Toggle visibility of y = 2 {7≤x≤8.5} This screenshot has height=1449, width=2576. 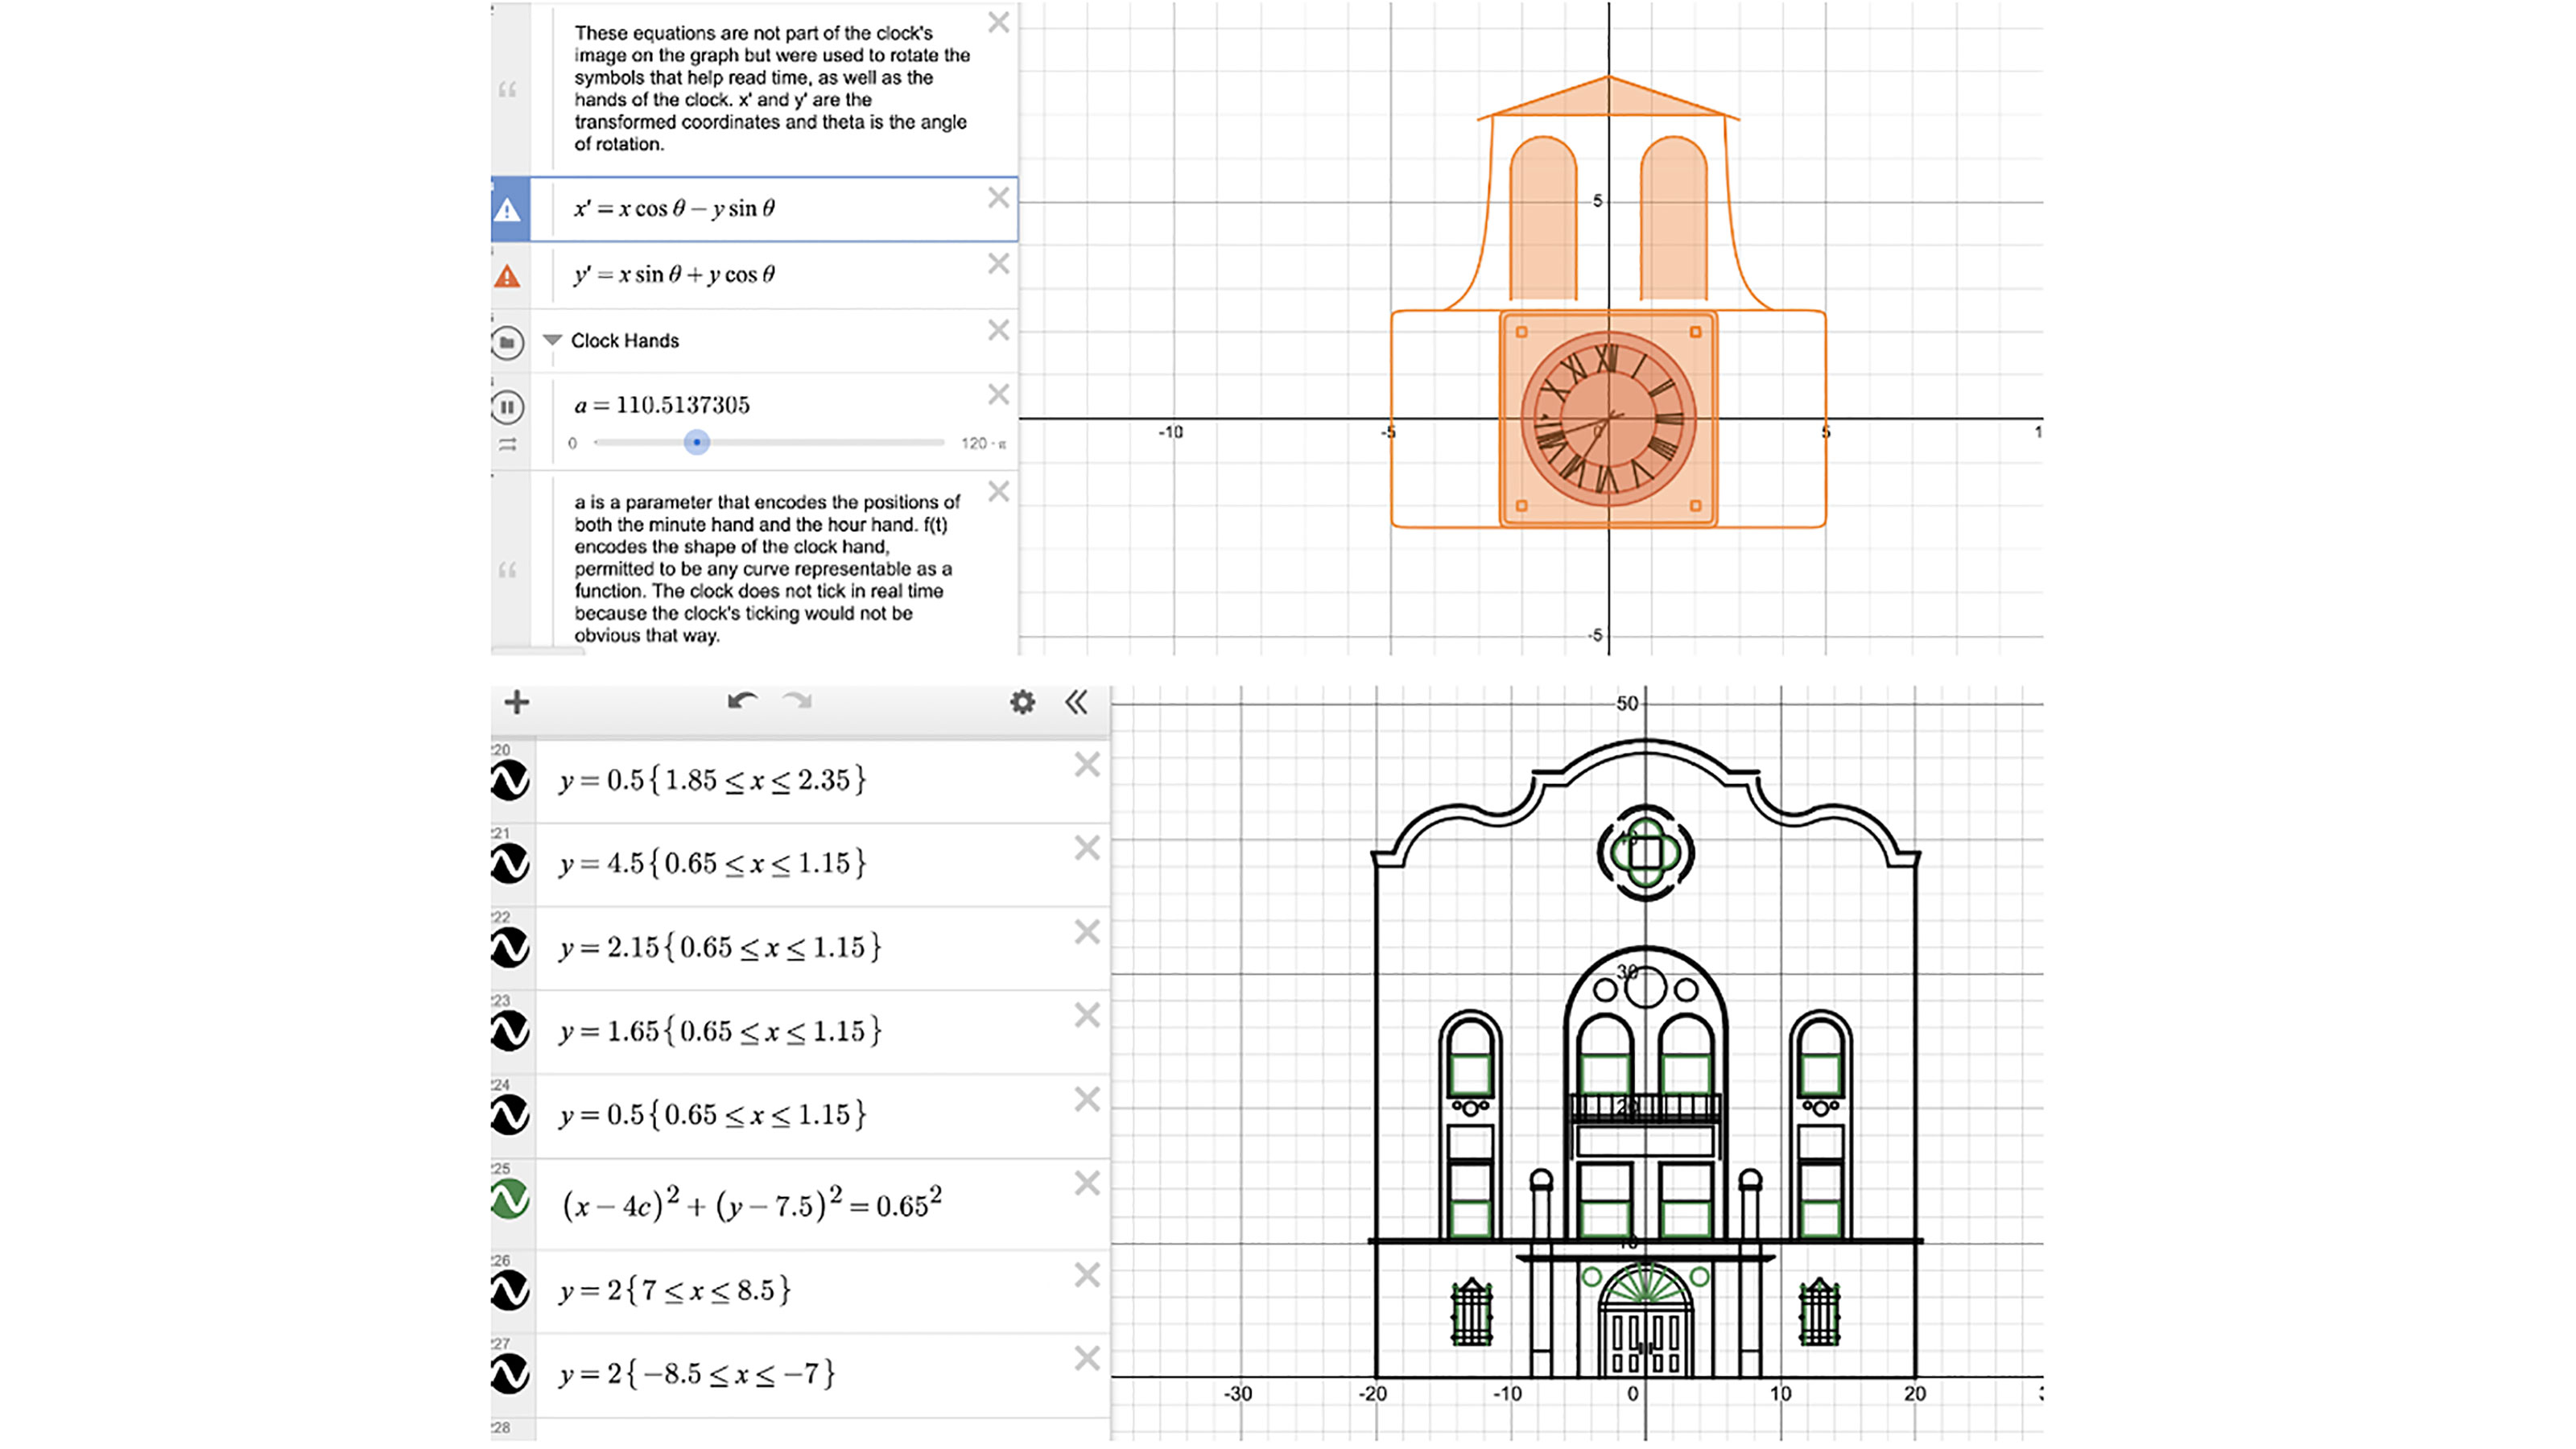510,1291
